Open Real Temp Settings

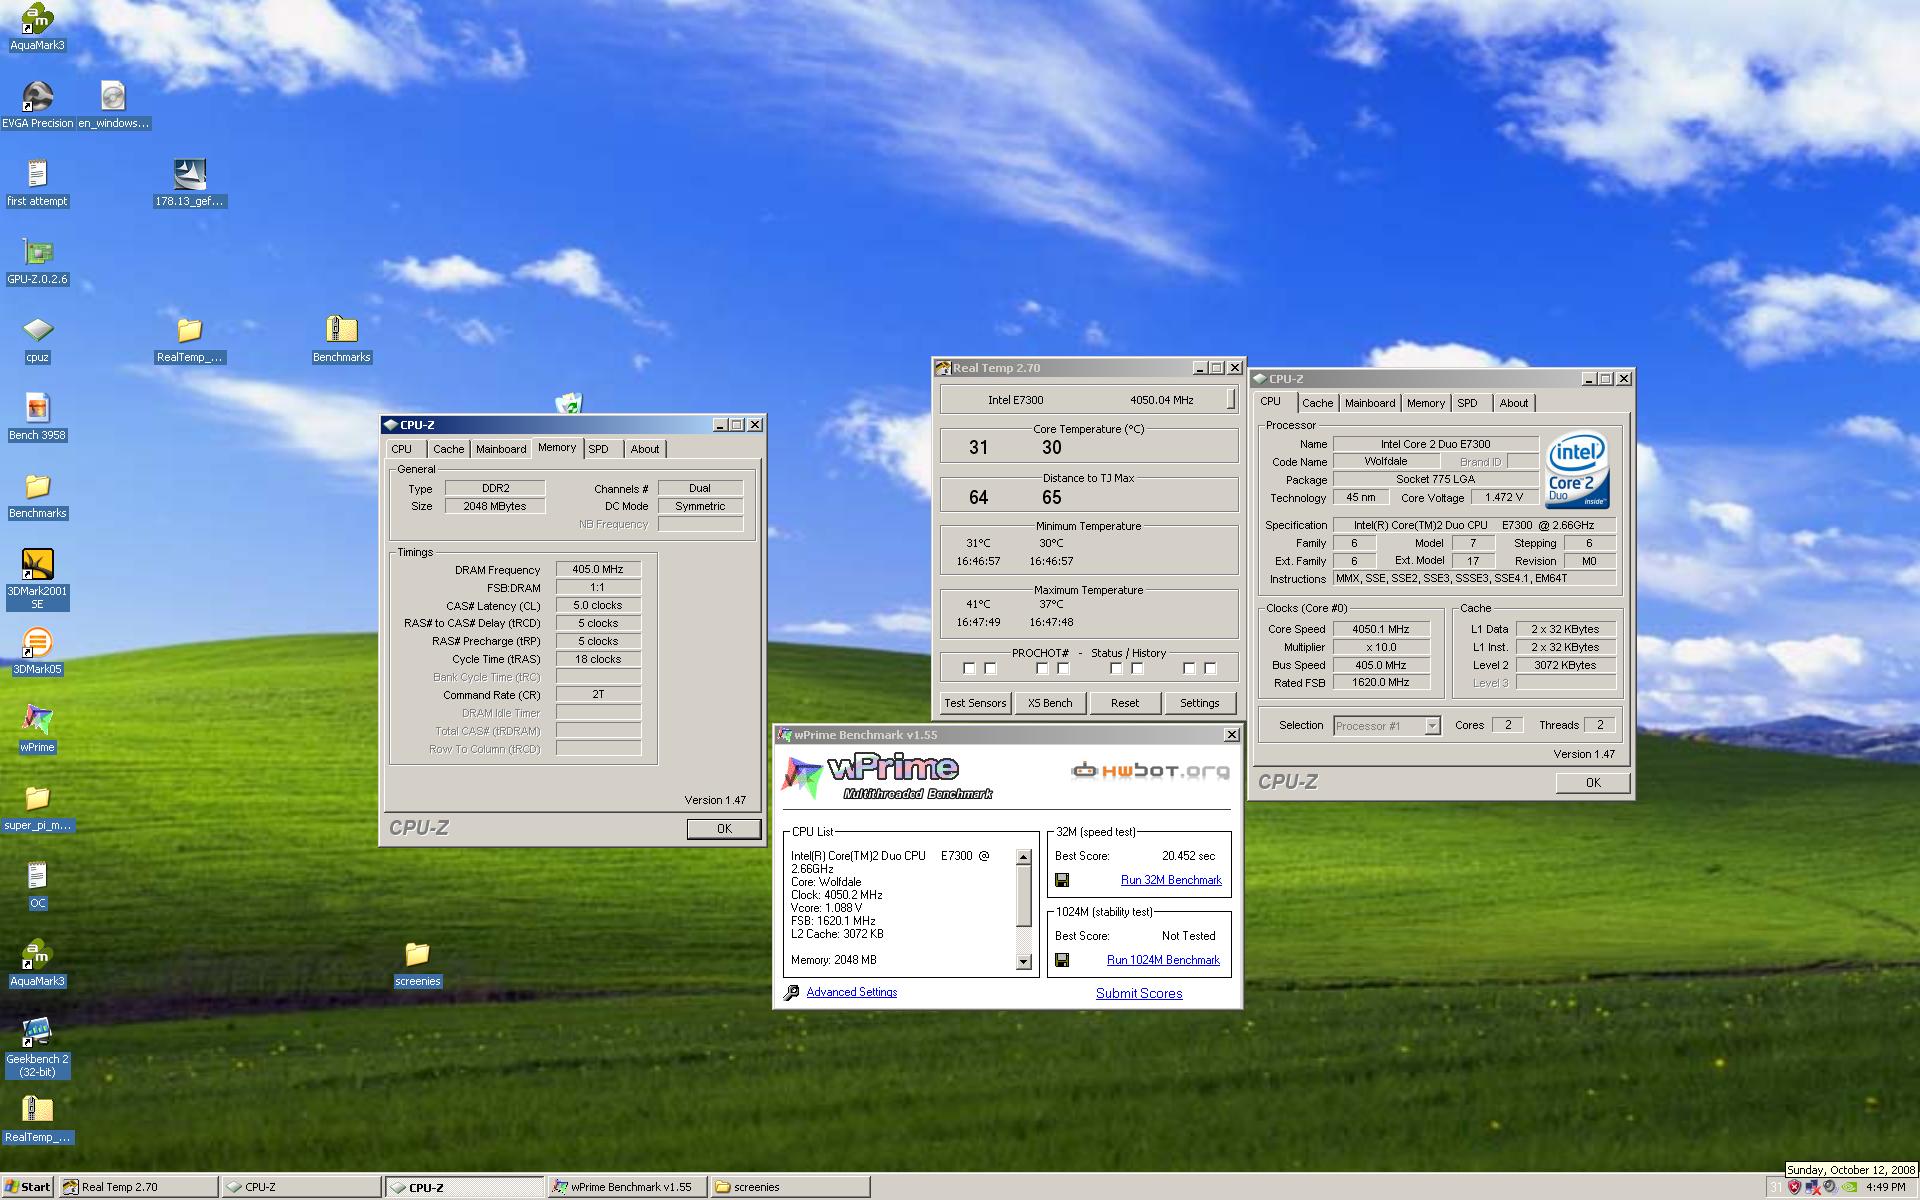pyautogui.click(x=1200, y=703)
